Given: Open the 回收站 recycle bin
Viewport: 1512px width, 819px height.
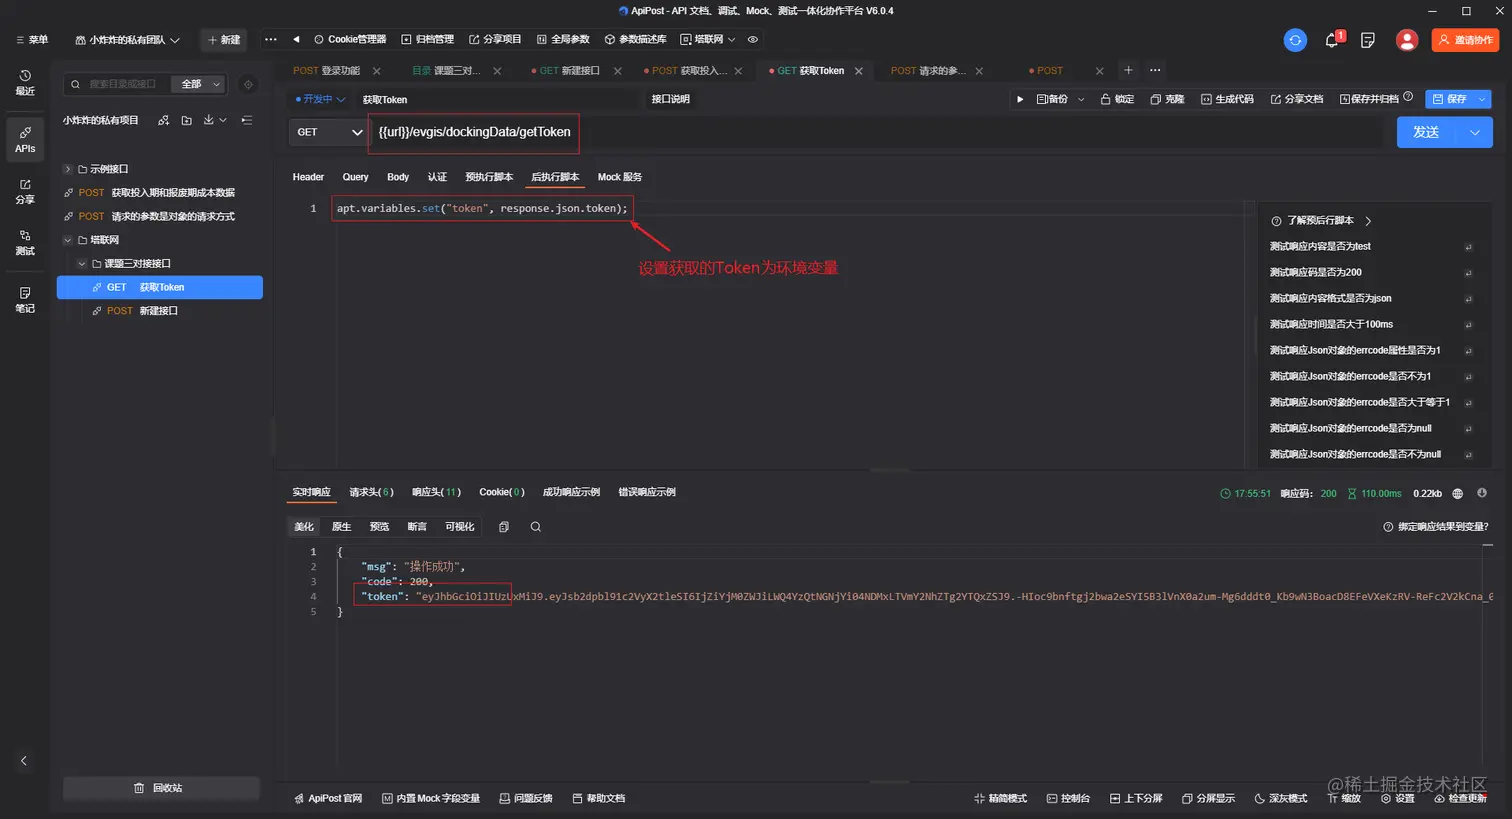Looking at the screenshot, I should click(x=160, y=788).
